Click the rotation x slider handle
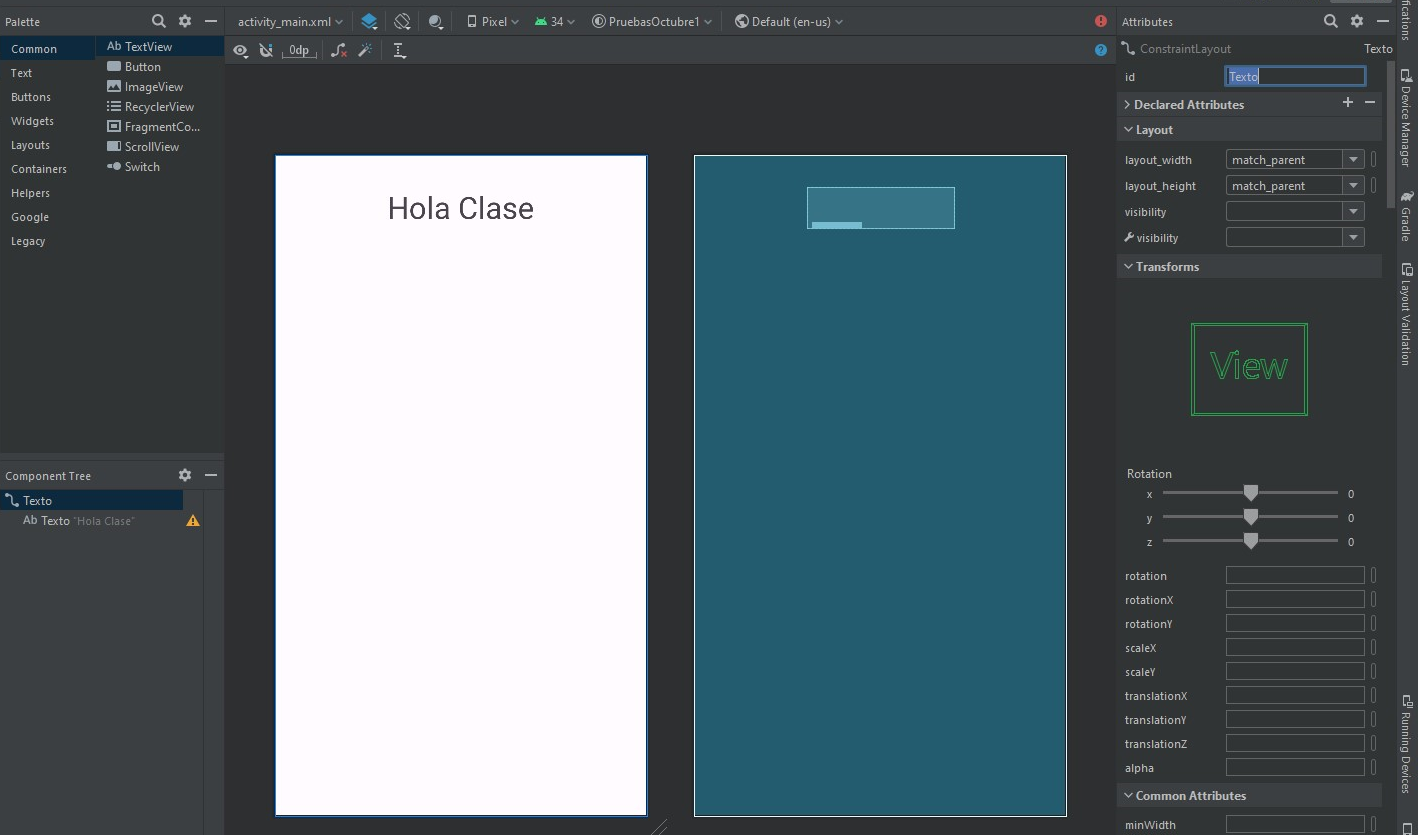Screen dimensions: 1418x835 [1250, 493]
